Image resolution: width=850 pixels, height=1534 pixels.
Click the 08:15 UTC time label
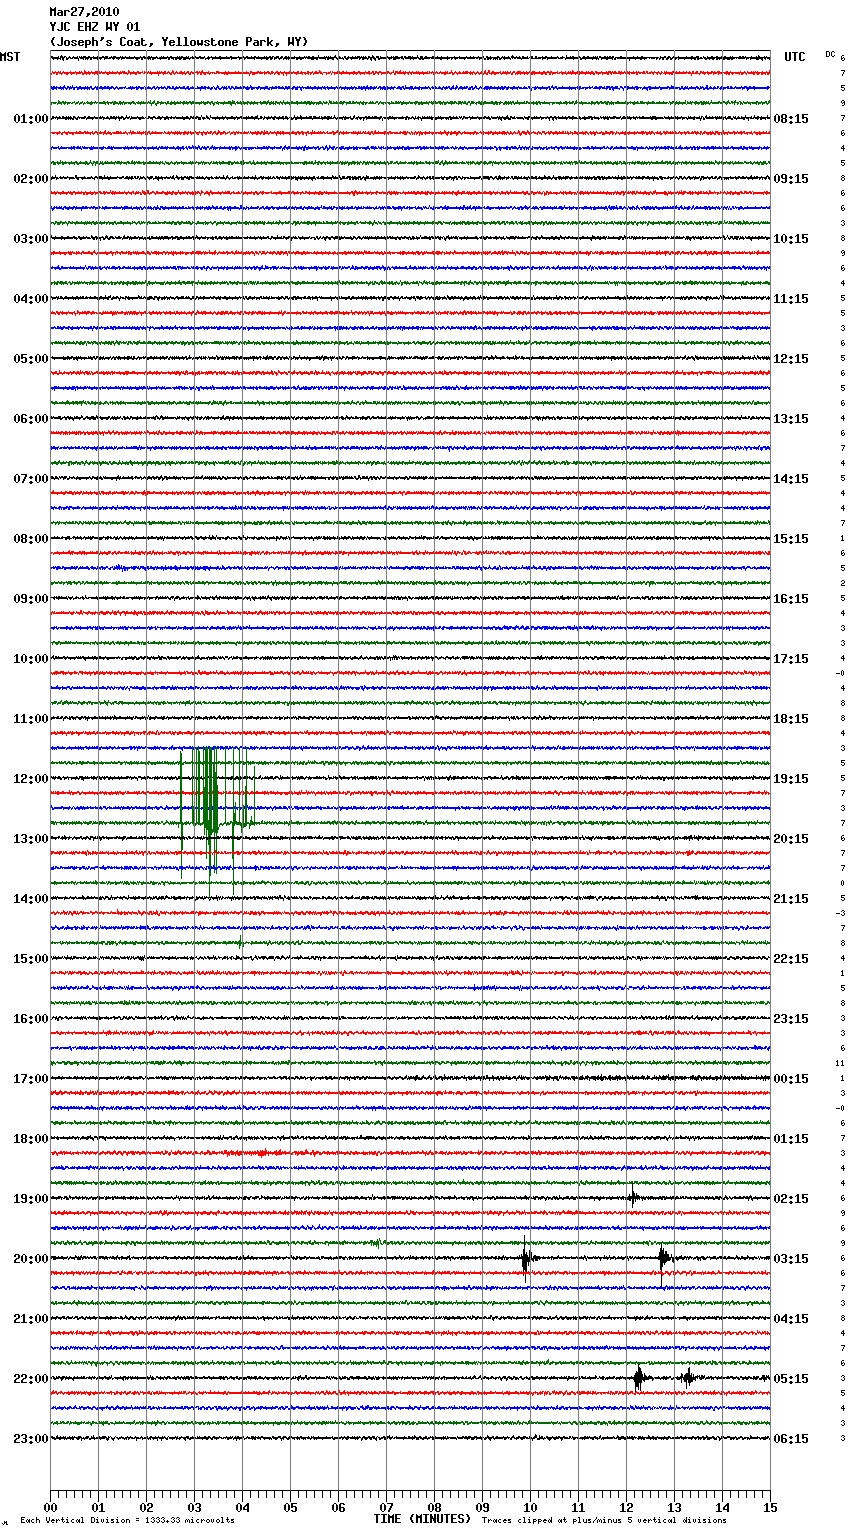point(791,119)
